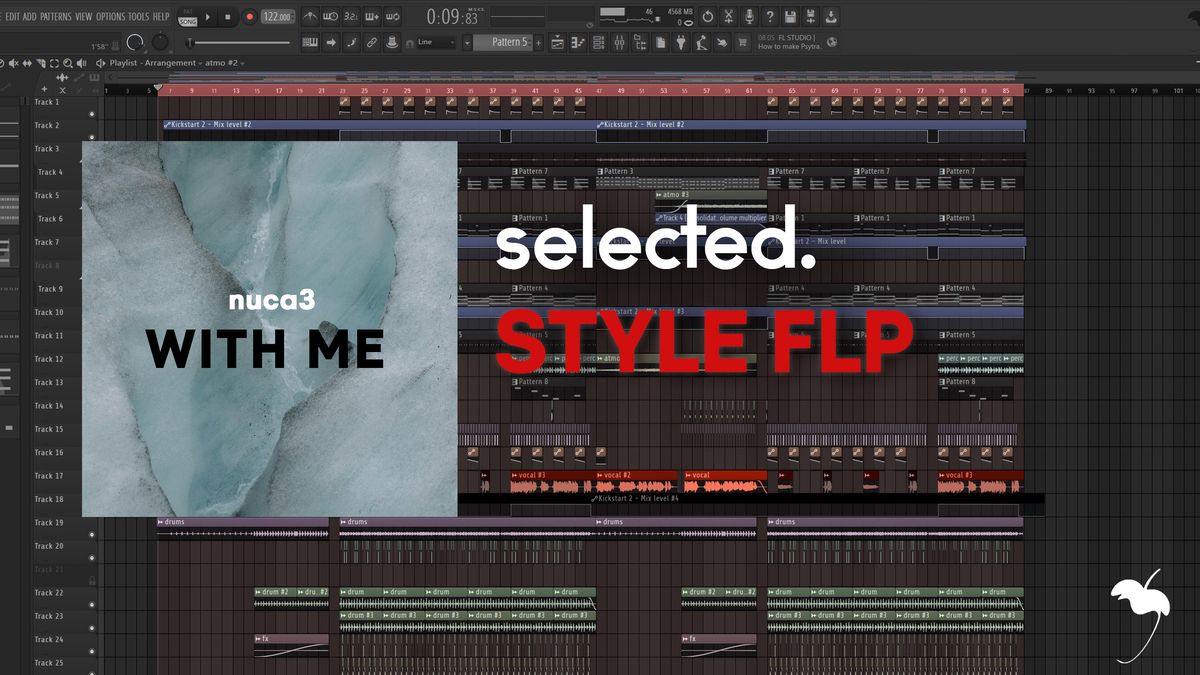The height and width of the screenshot is (675, 1200).
Task: Click the main volume slider
Action: (240, 42)
